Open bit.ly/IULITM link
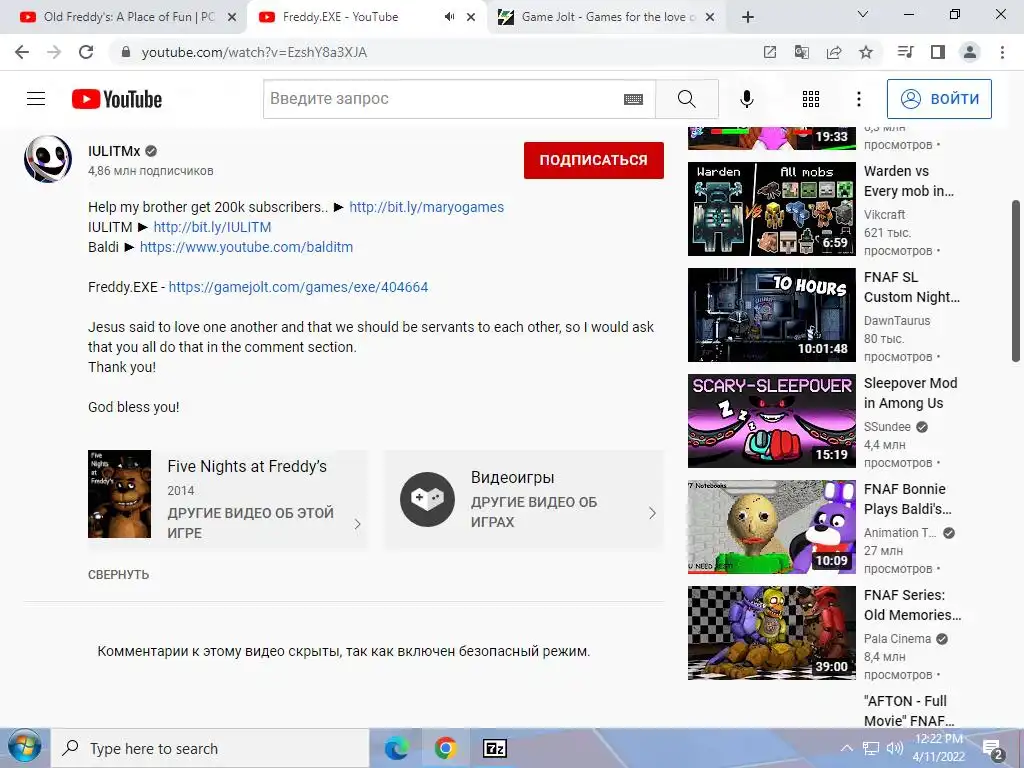This screenshot has height=768, width=1024. [x=212, y=227]
